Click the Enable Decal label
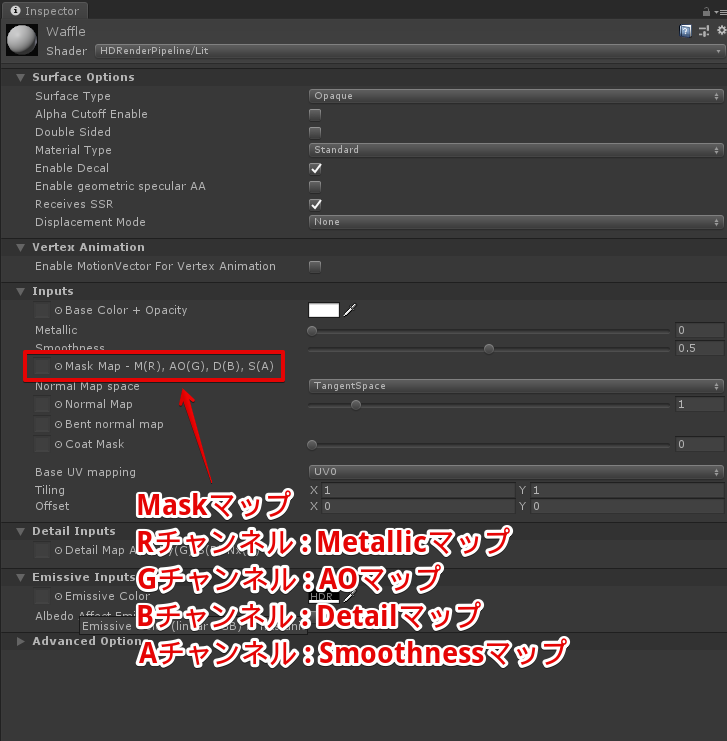727x741 pixels. 72,168
